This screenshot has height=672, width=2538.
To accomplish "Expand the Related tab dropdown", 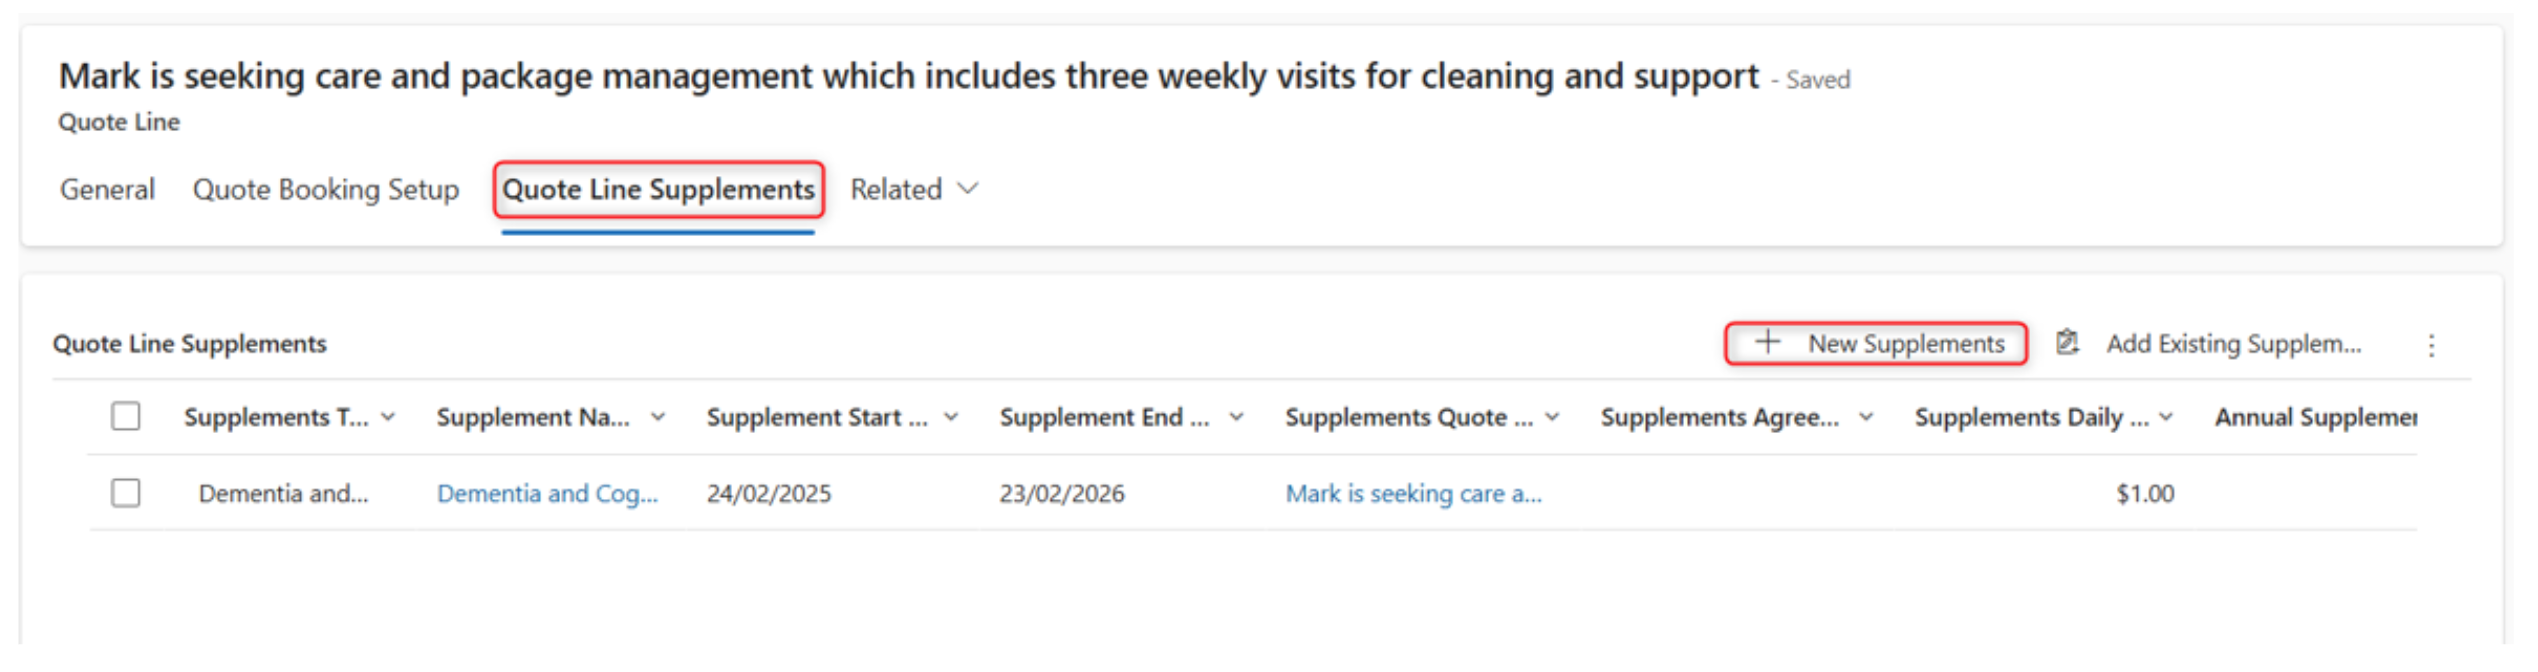I will pyautogui.click(x=967, y=188).
